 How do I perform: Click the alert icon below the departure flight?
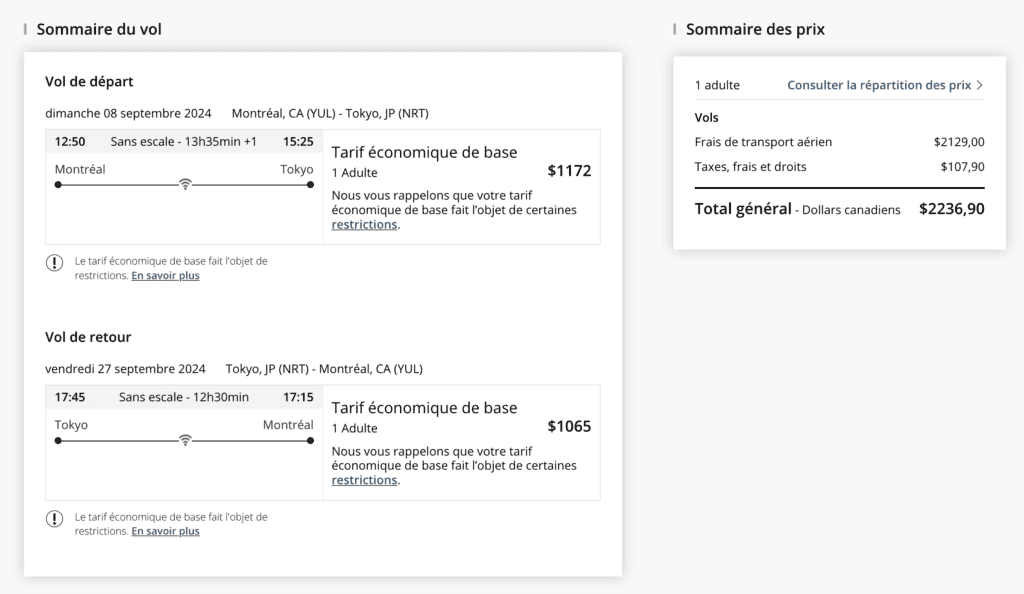coord(54,263)
